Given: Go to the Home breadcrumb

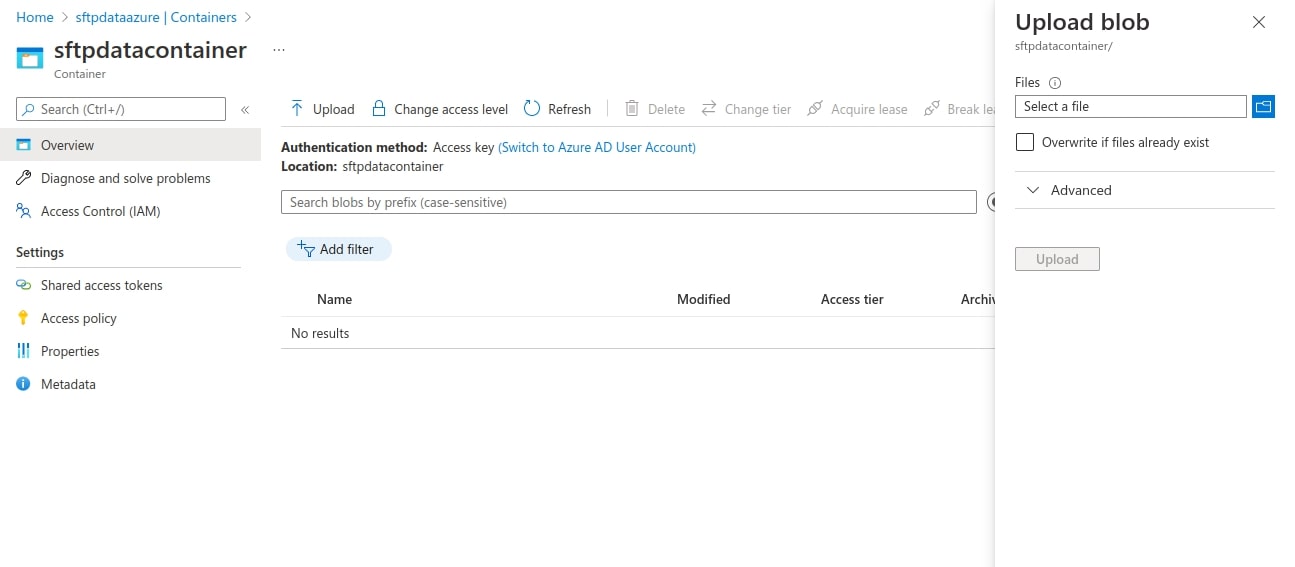Looking at the screenshot, I should tap(35, 17).
